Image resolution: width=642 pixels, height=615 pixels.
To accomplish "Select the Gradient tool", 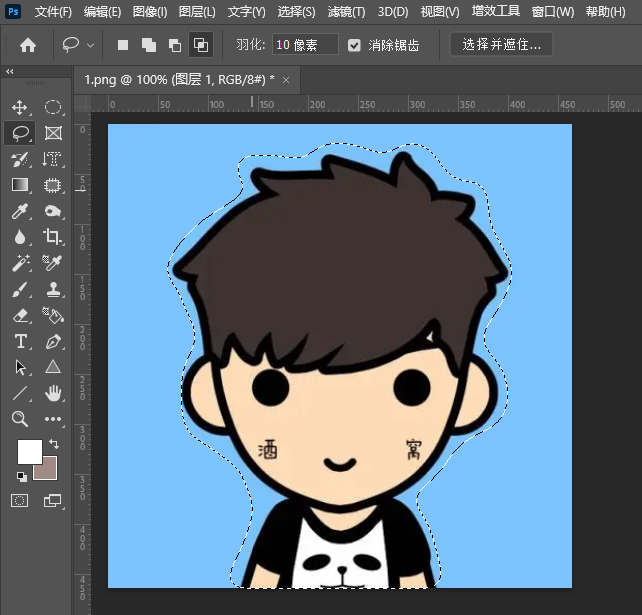I will tap(20, 185).
